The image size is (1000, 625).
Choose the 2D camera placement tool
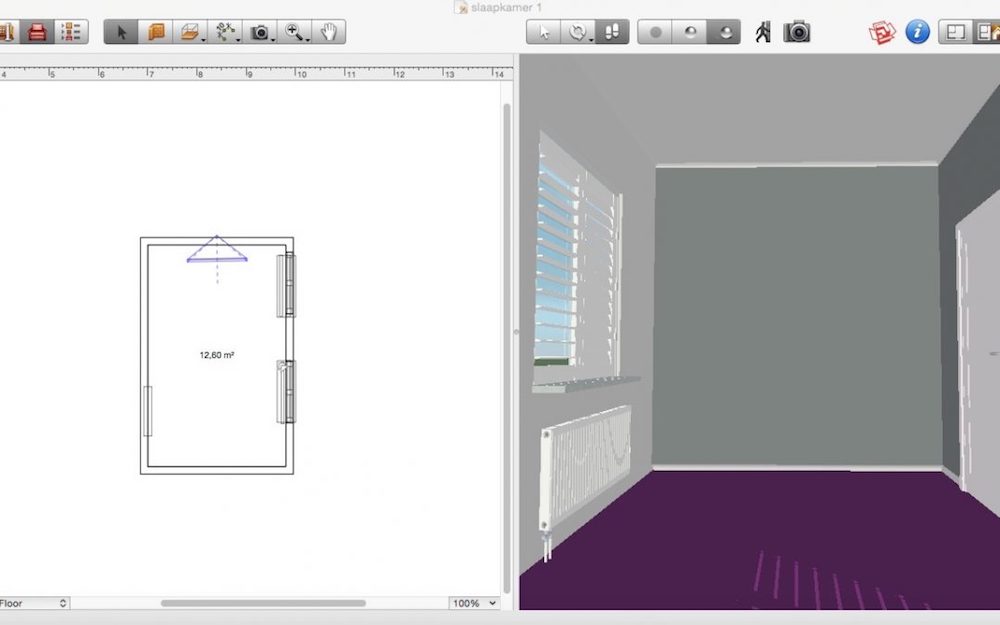pos(260,32)
